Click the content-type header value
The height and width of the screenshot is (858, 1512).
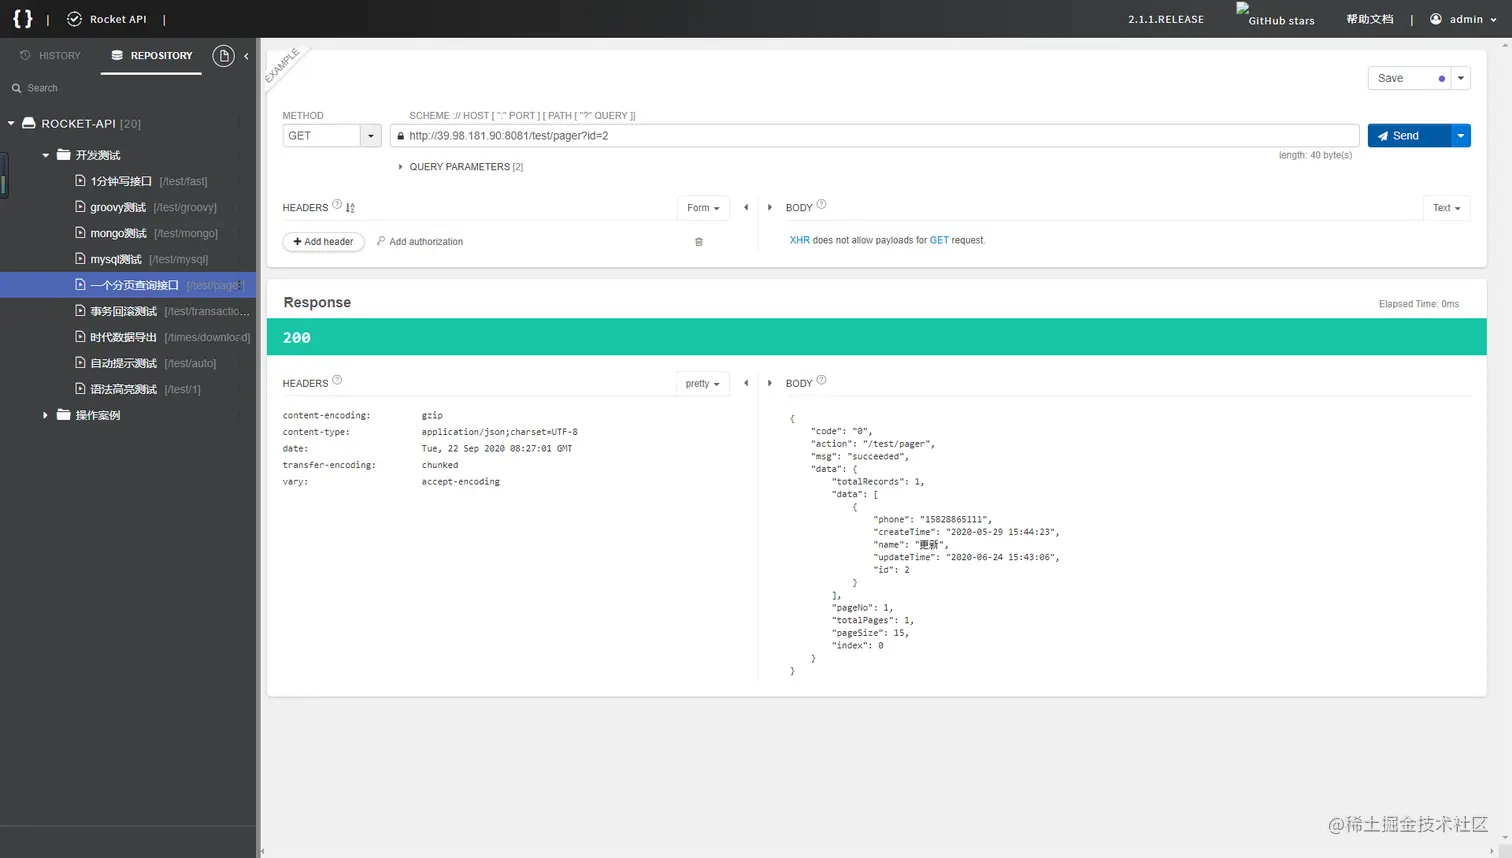499,432
